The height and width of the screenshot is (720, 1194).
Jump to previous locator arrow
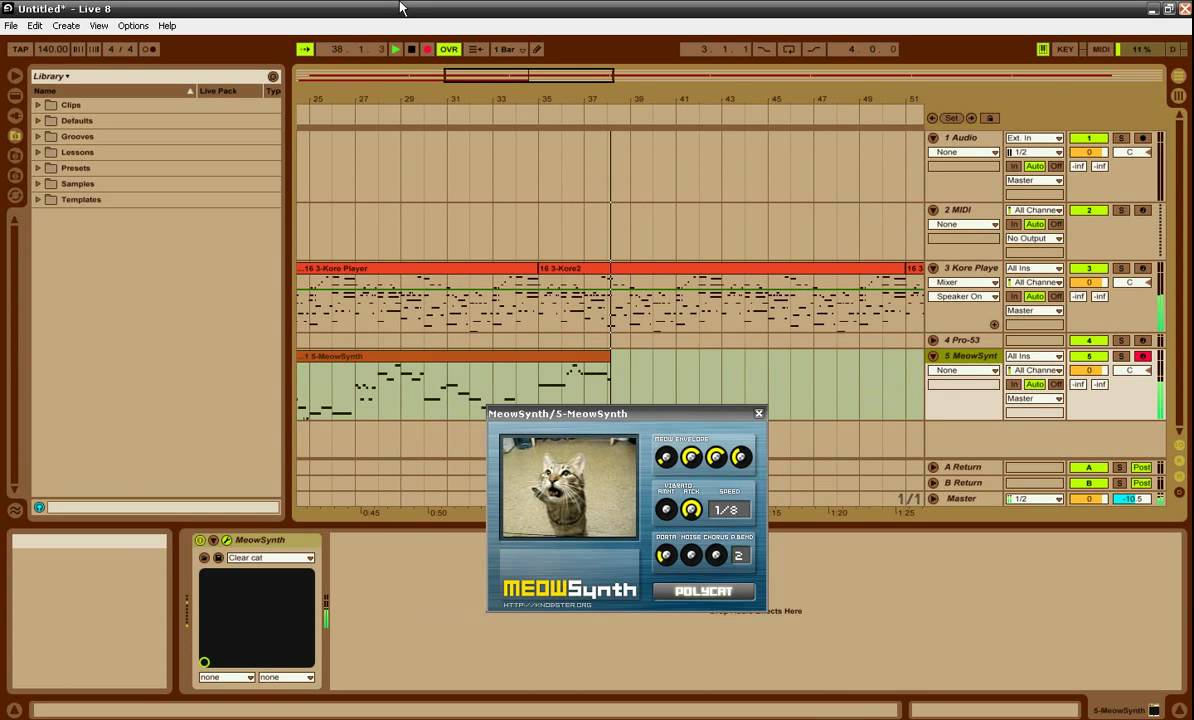tap(933, 119)
